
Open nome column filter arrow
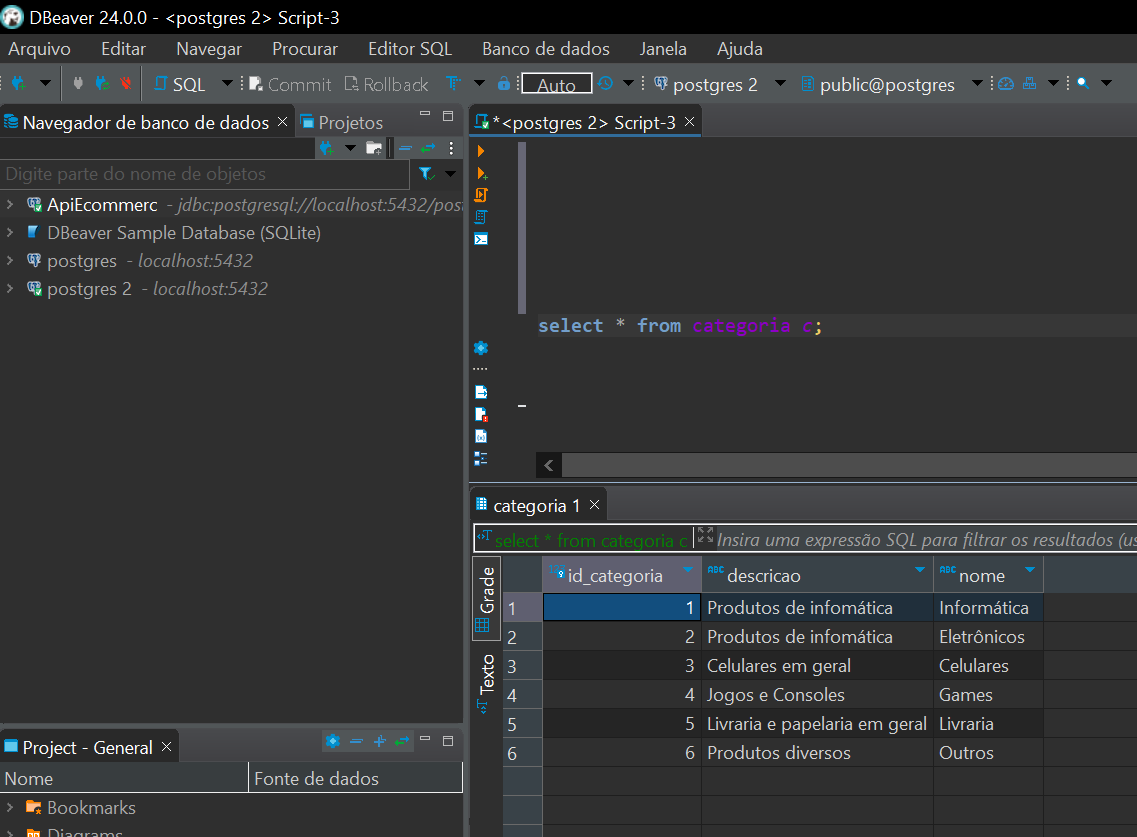[x=1030, y=569]
